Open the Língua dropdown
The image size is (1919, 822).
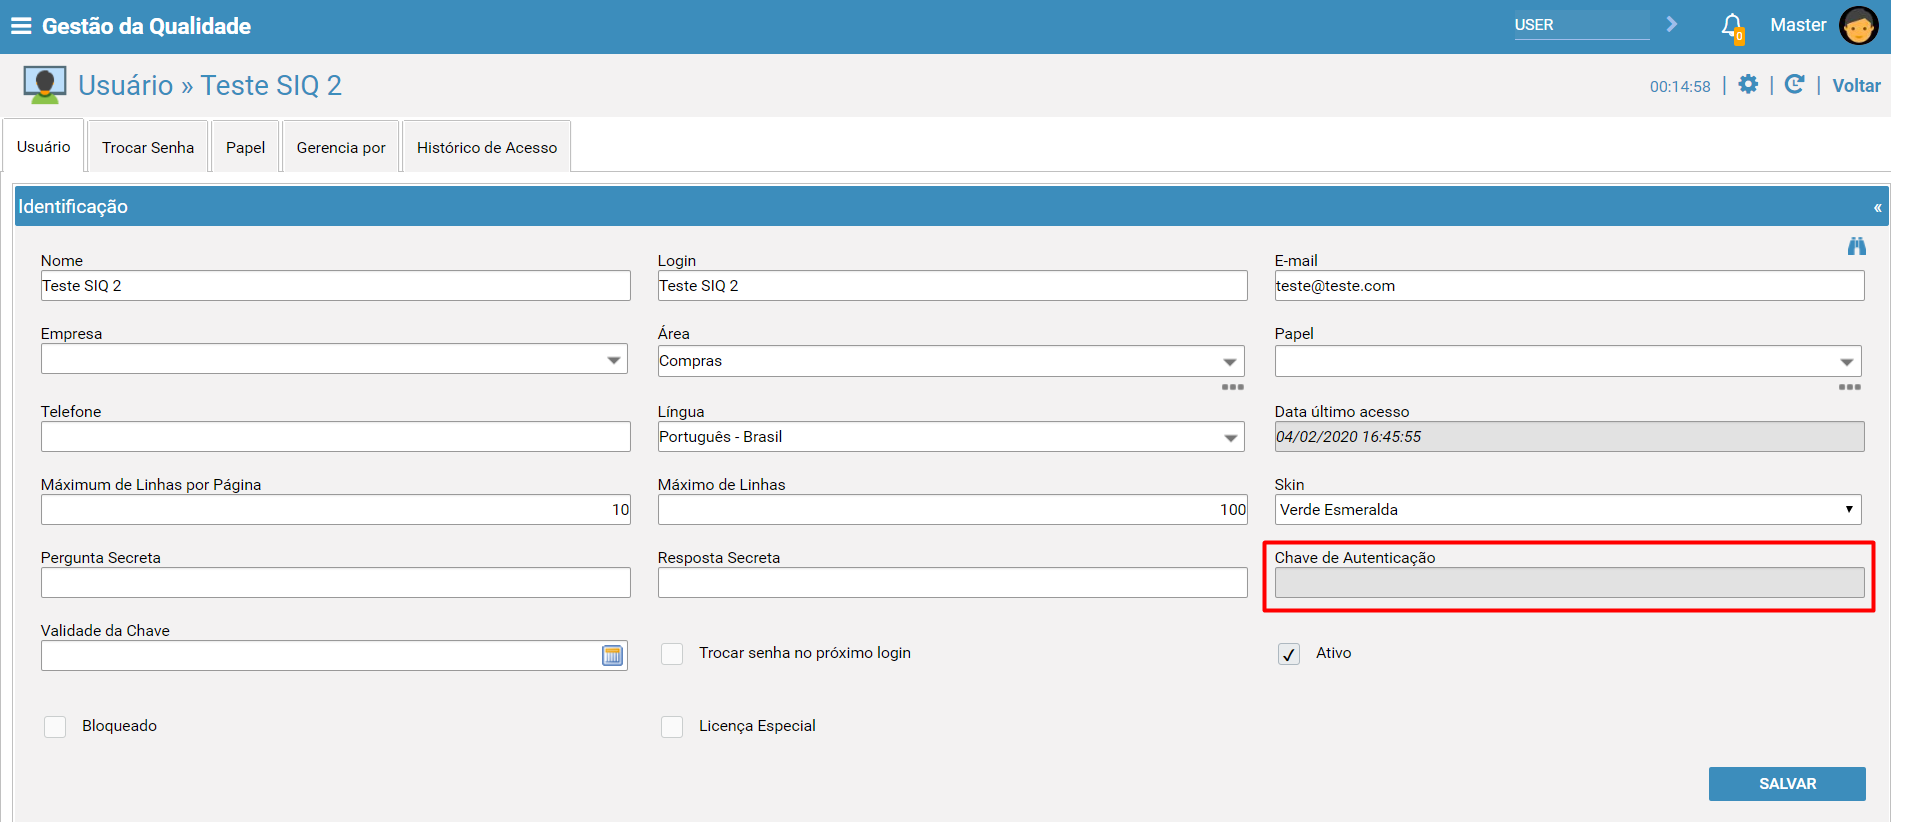pyautogui.click(x=951, y=437)
